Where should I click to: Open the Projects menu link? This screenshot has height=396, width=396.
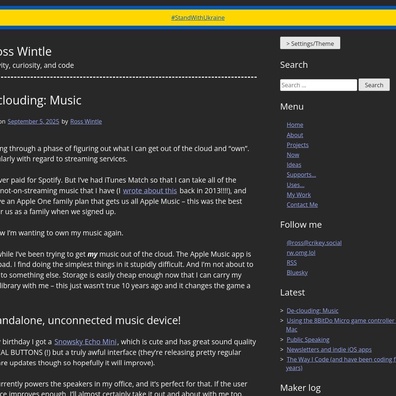(298, 145)
